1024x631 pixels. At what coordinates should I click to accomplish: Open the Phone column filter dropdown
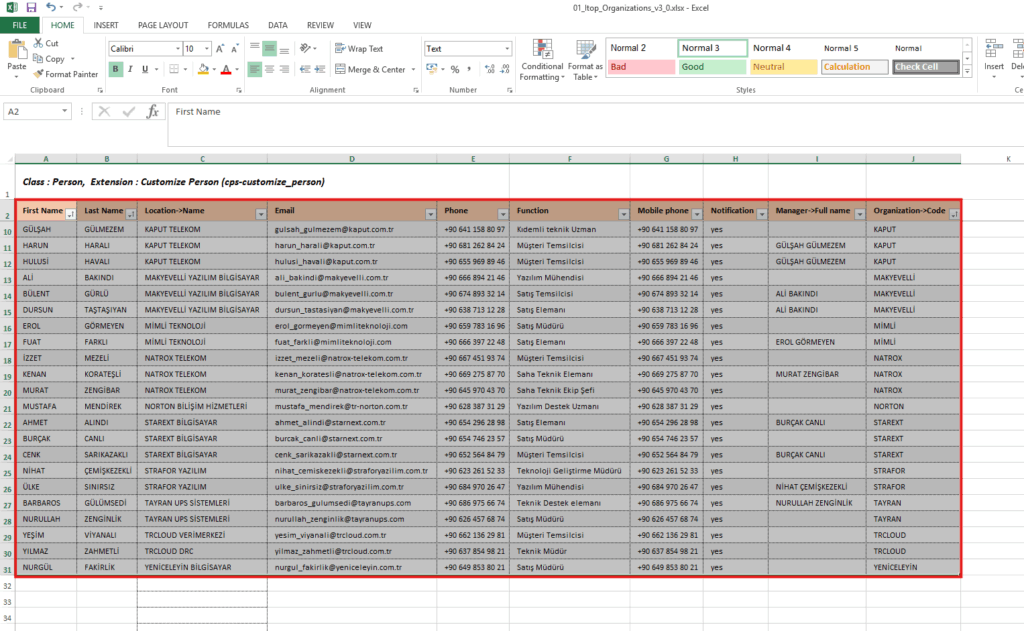coord(503,214)
